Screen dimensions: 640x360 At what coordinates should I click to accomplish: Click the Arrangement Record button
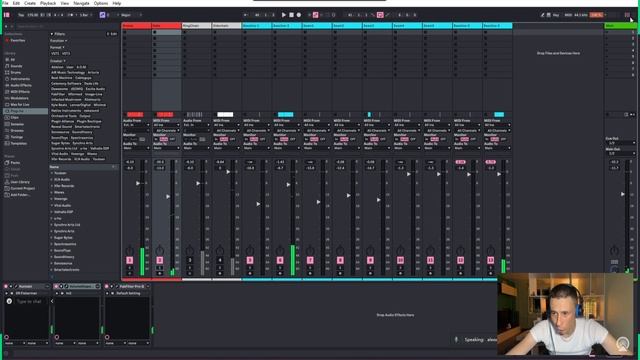(x=299, y=15)
